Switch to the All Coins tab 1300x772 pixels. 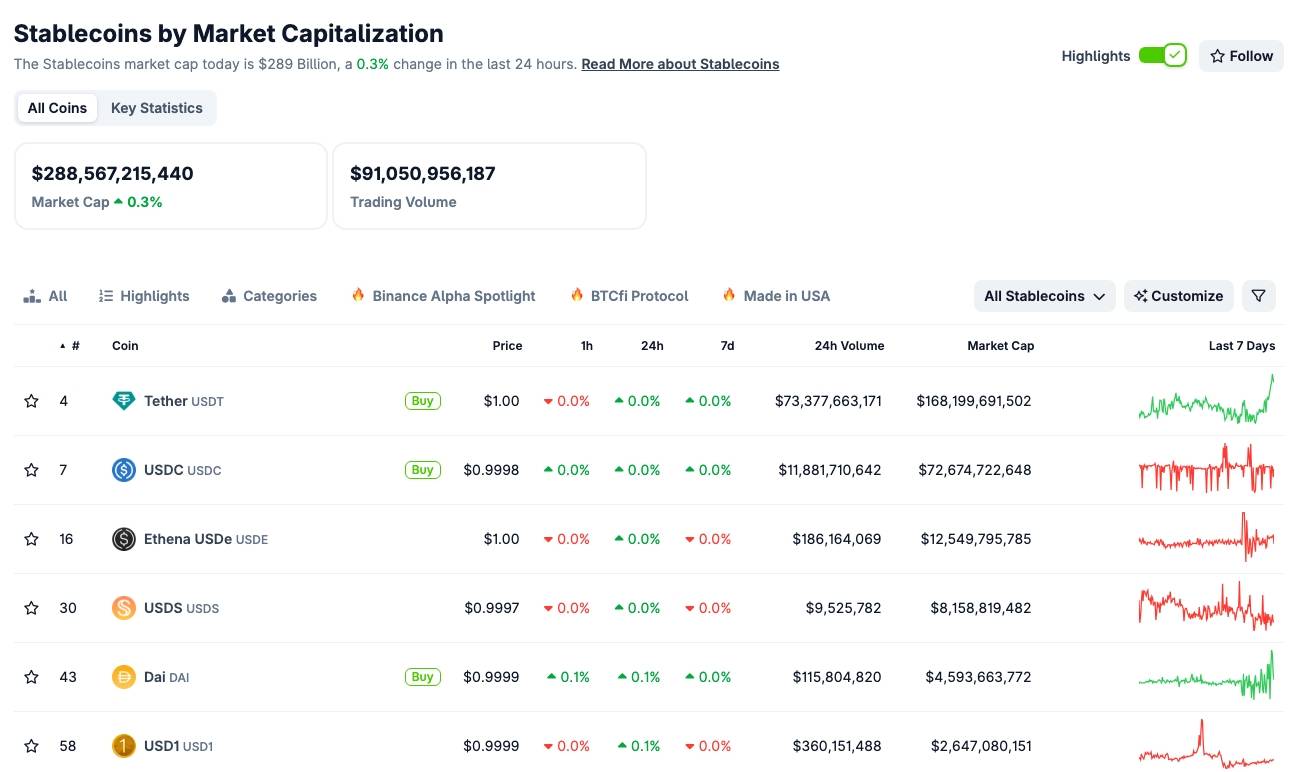tap(57, 108)
